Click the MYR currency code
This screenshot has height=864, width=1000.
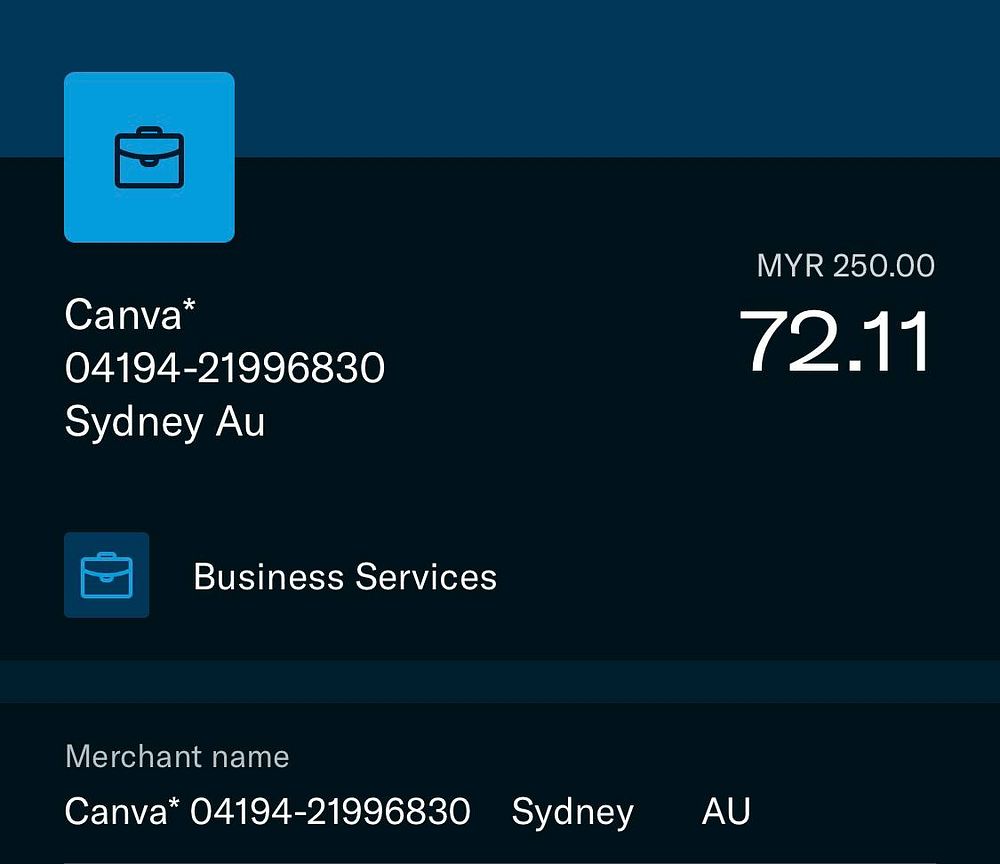point(790,265)
